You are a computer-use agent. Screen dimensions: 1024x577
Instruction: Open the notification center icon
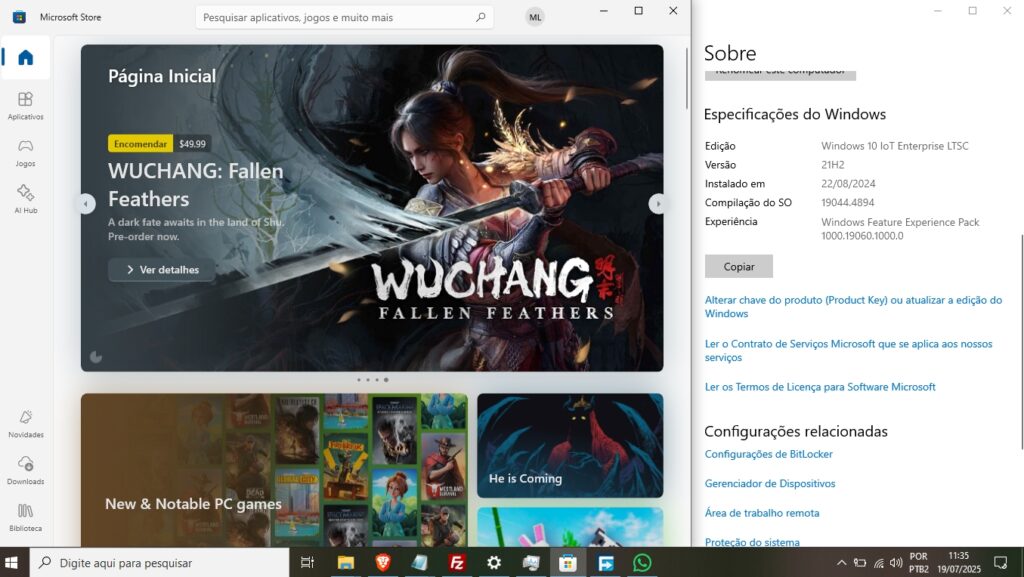pyautogui.click(x=1000, y=563)
